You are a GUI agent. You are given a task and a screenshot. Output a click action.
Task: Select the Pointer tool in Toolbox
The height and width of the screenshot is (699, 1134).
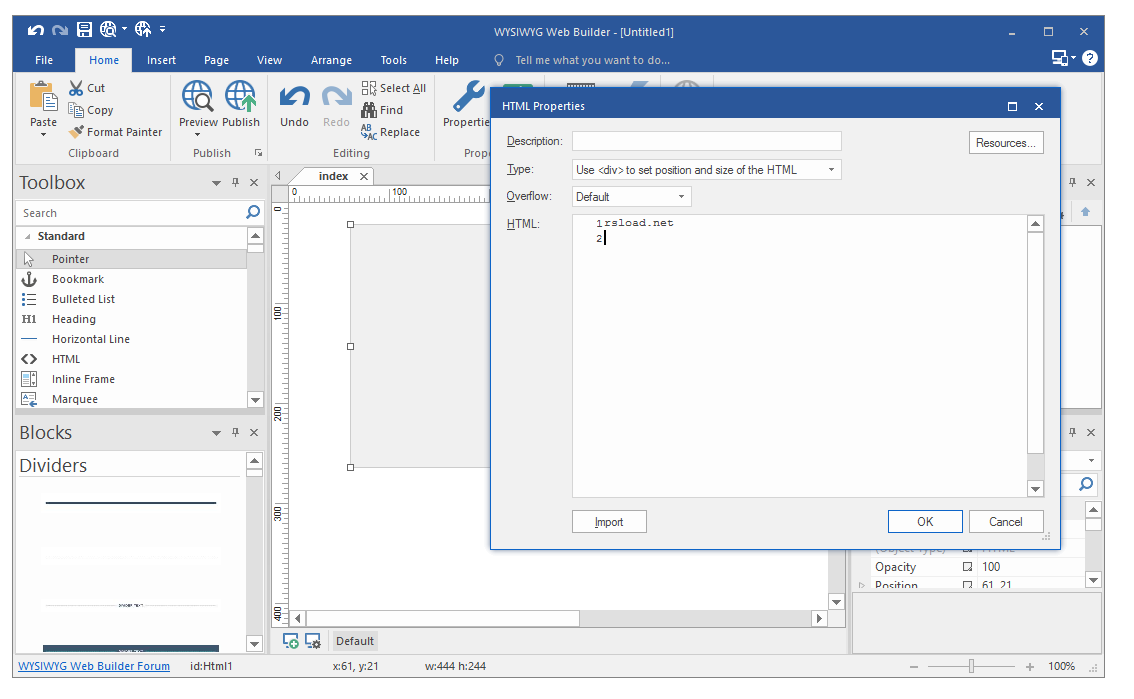point(131,259)
